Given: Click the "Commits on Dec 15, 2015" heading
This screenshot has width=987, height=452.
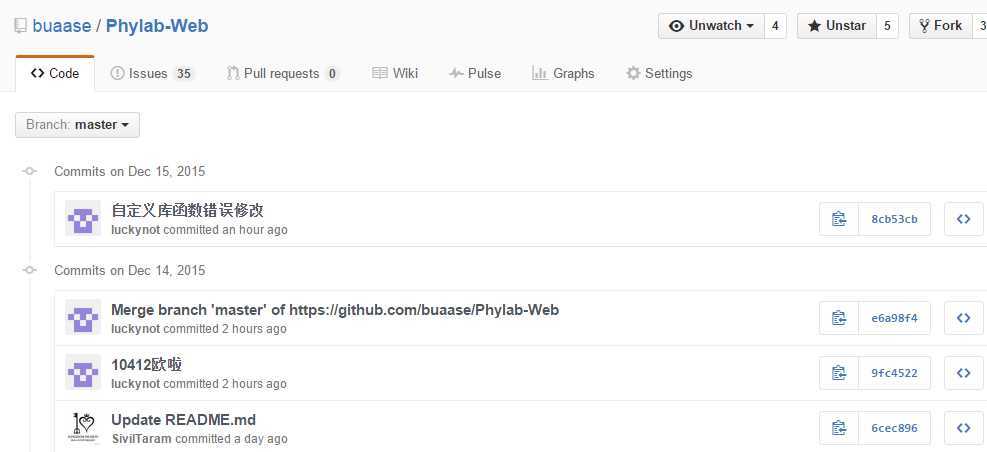Looking at the screenshot, I should tap(130, 171).
